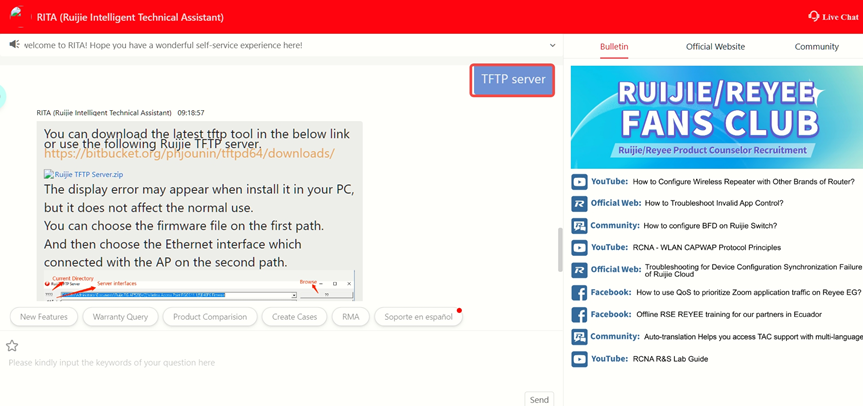Click the Ruijie TFTP Server.zip file icon
The height and width of the screenshot is (406, 863).
pos(48,174)
